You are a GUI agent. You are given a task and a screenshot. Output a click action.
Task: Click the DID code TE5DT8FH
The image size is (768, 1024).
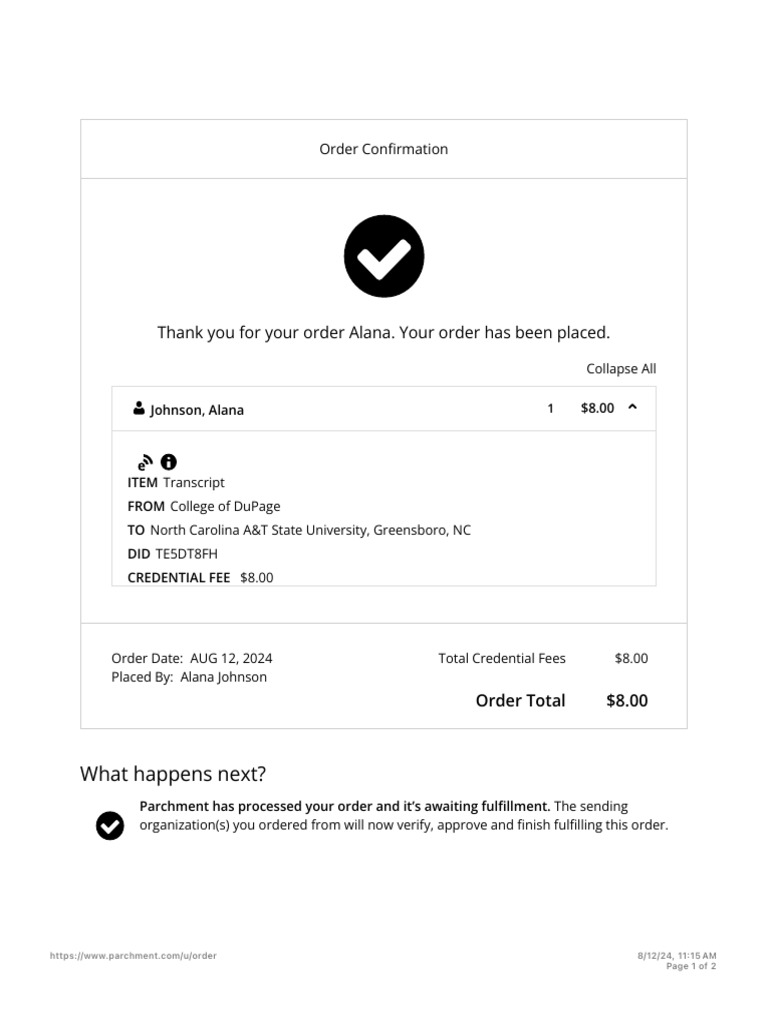187,554
